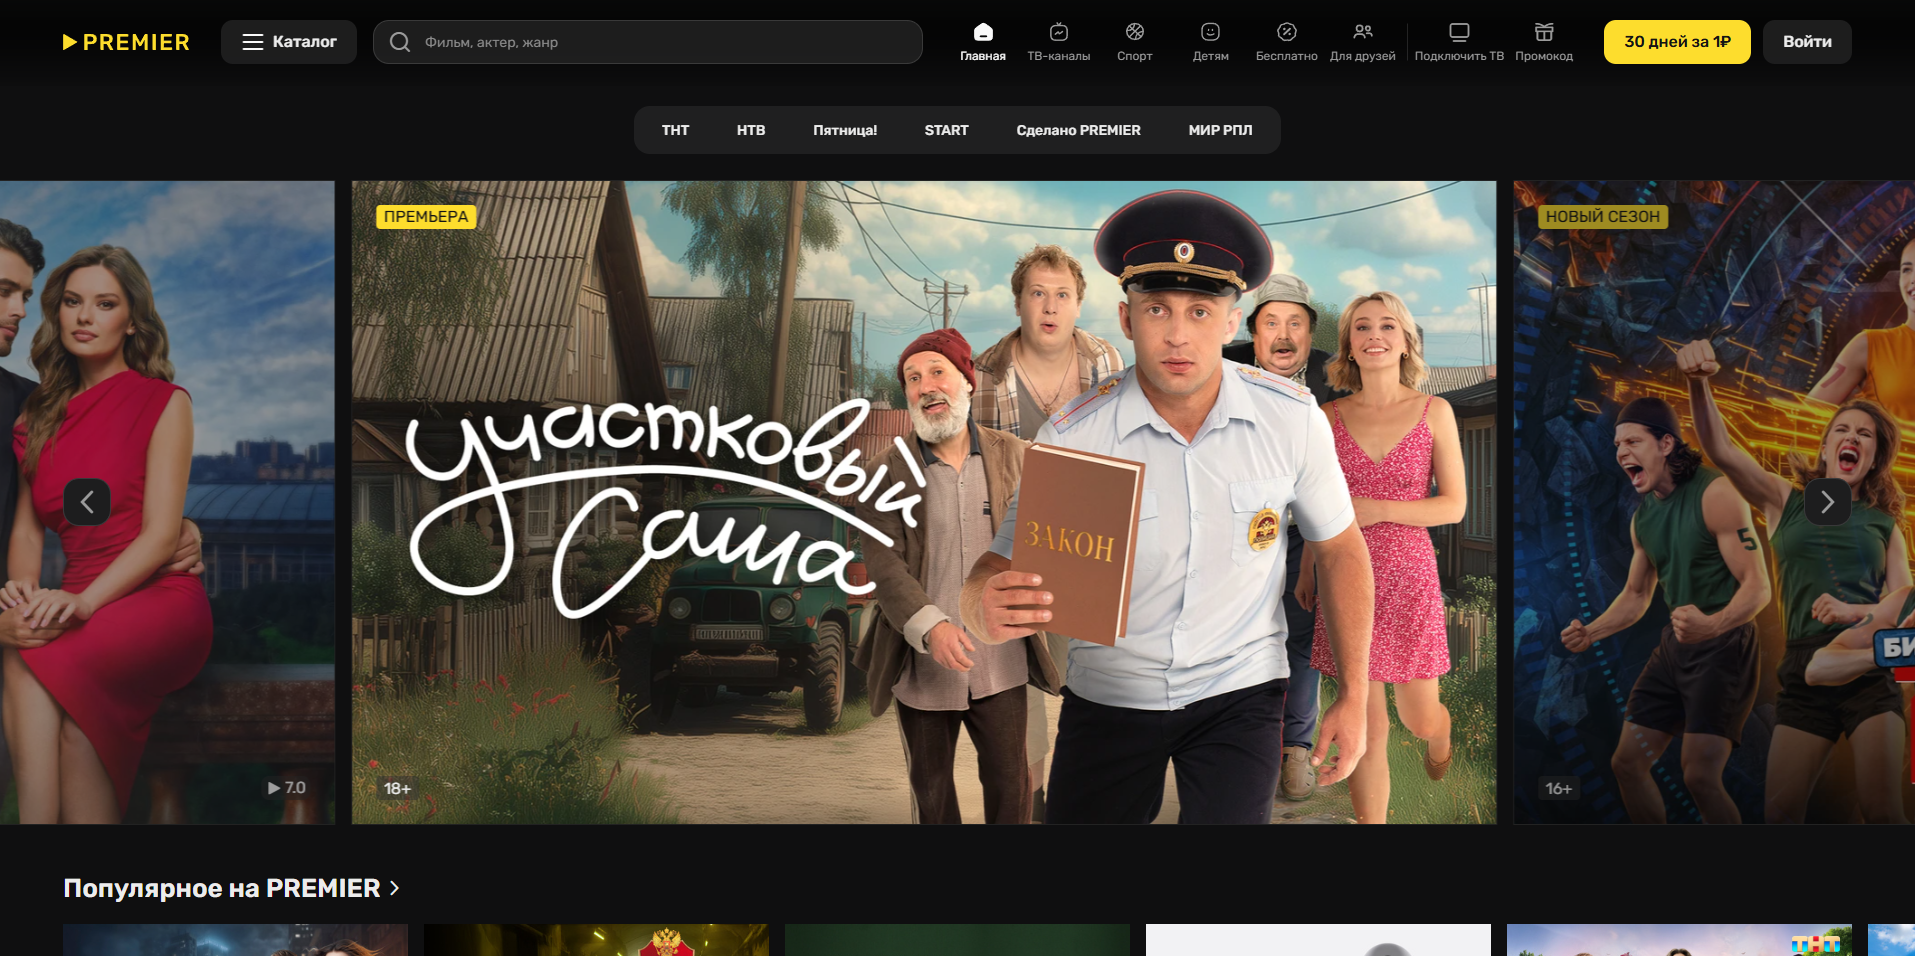1915x956 pixels.
Task: Click Подключить ТВ icon
Action: tap(1459, 33)
